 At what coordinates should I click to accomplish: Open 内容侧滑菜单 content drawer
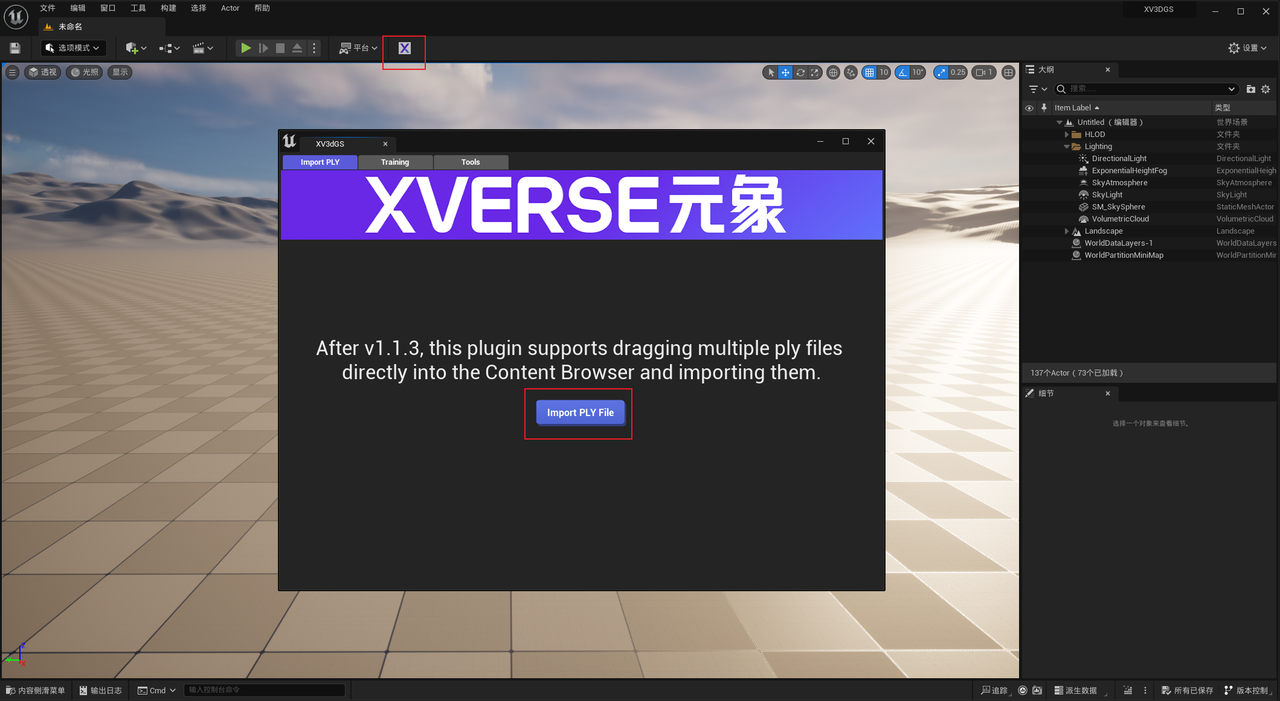35,690
